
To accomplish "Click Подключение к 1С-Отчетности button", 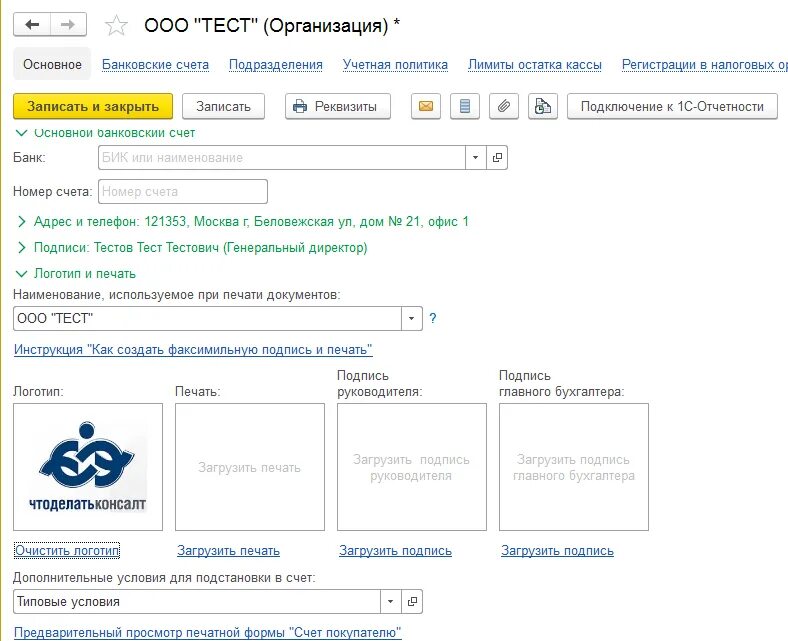I will click(672, 106).
